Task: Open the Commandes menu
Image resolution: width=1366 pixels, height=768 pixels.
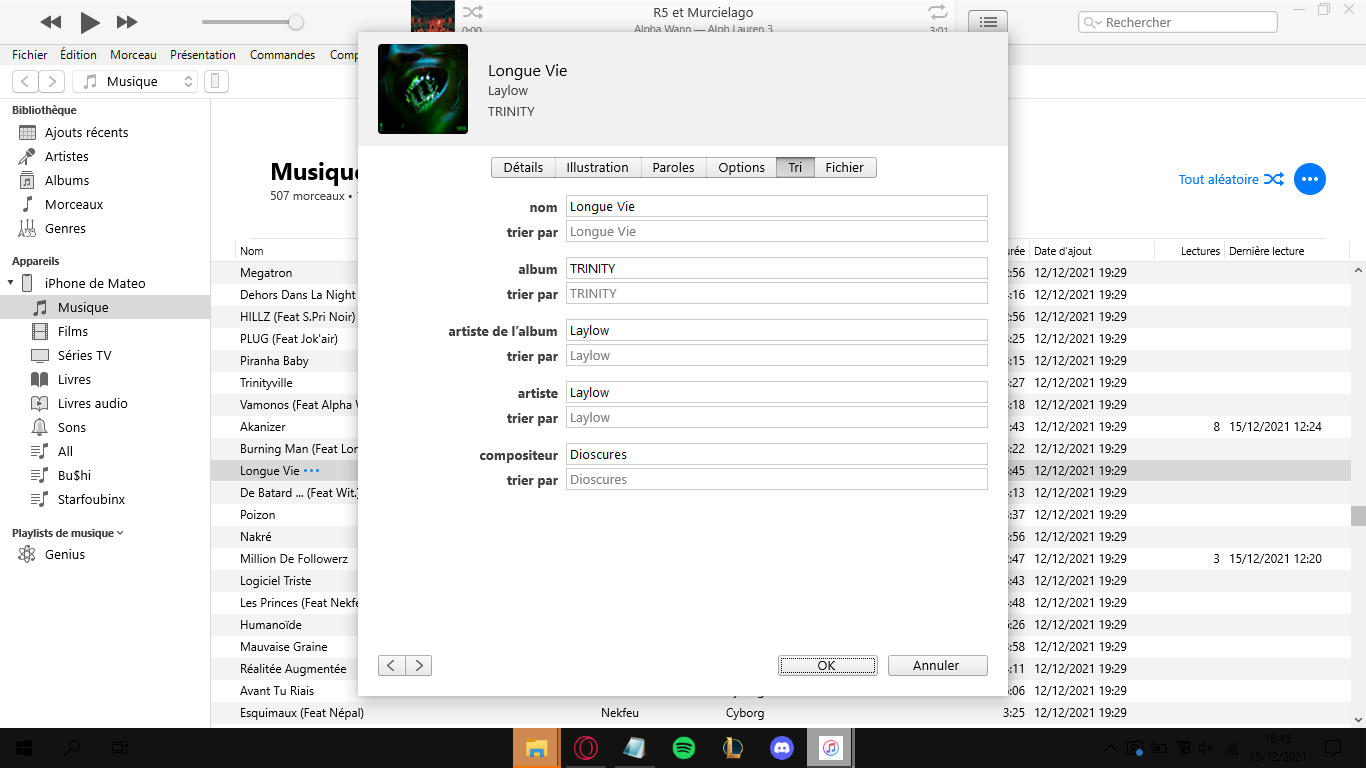Action: tap(283, 55)
